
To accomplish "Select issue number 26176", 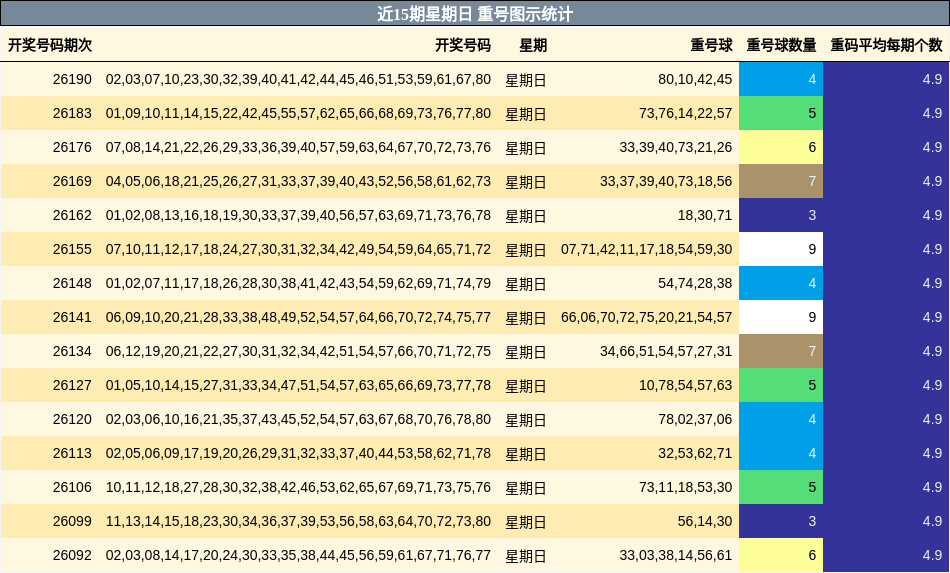I will (72, 147).
